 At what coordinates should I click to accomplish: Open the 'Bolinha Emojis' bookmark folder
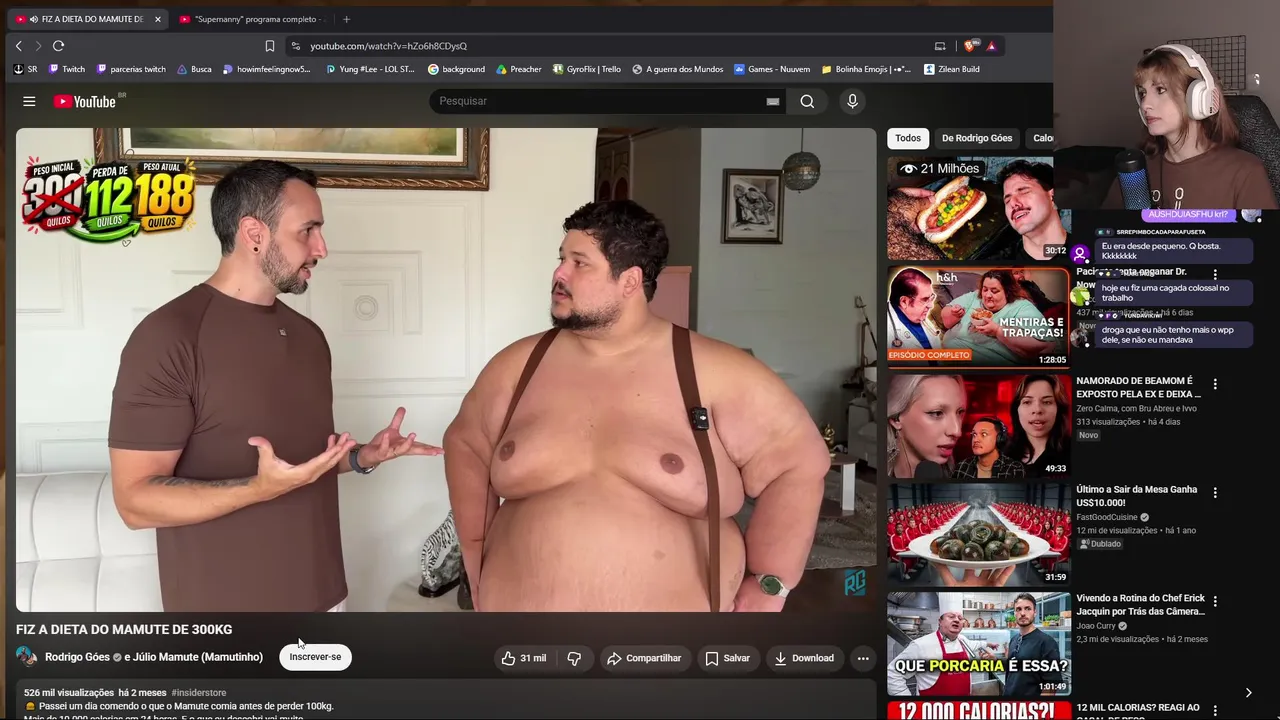click(866, 69)
